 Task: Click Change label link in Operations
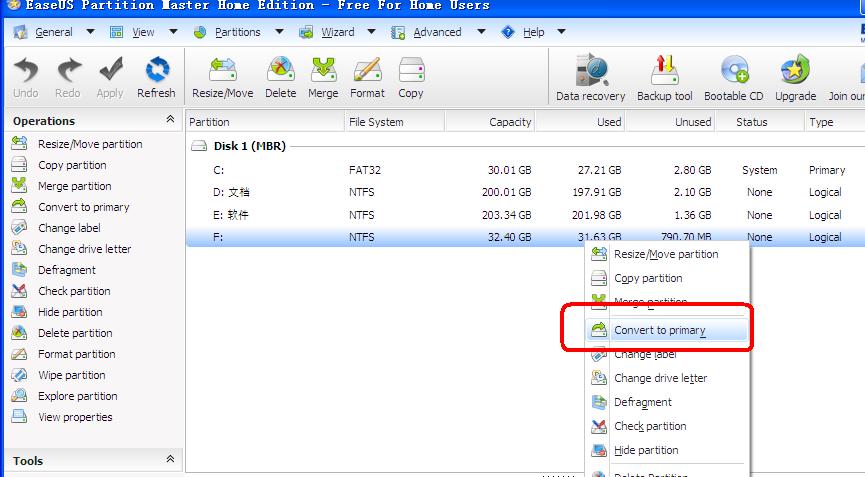(70, 228)
